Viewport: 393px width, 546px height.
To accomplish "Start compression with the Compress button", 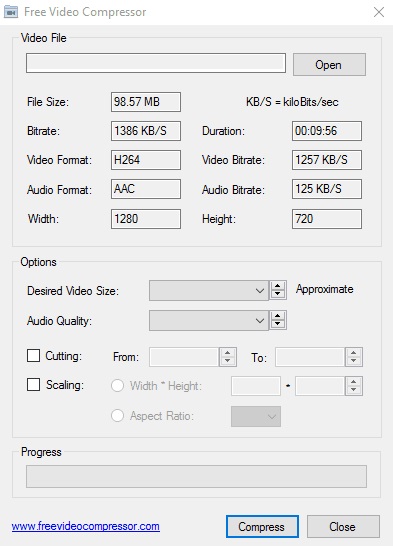I will [x=262, y=526].
